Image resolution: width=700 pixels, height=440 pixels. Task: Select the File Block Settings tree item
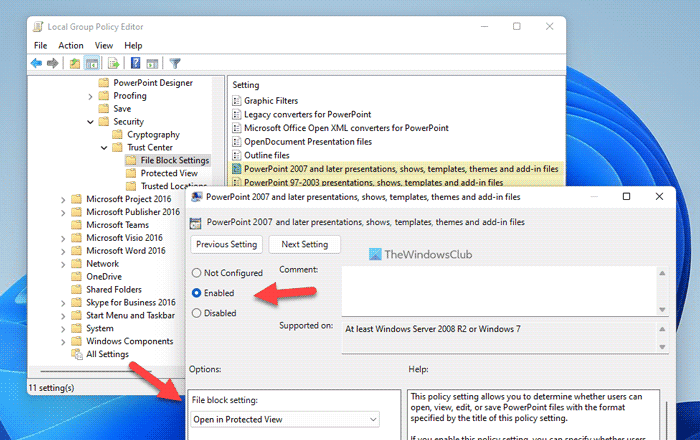[x=175, y=160]
